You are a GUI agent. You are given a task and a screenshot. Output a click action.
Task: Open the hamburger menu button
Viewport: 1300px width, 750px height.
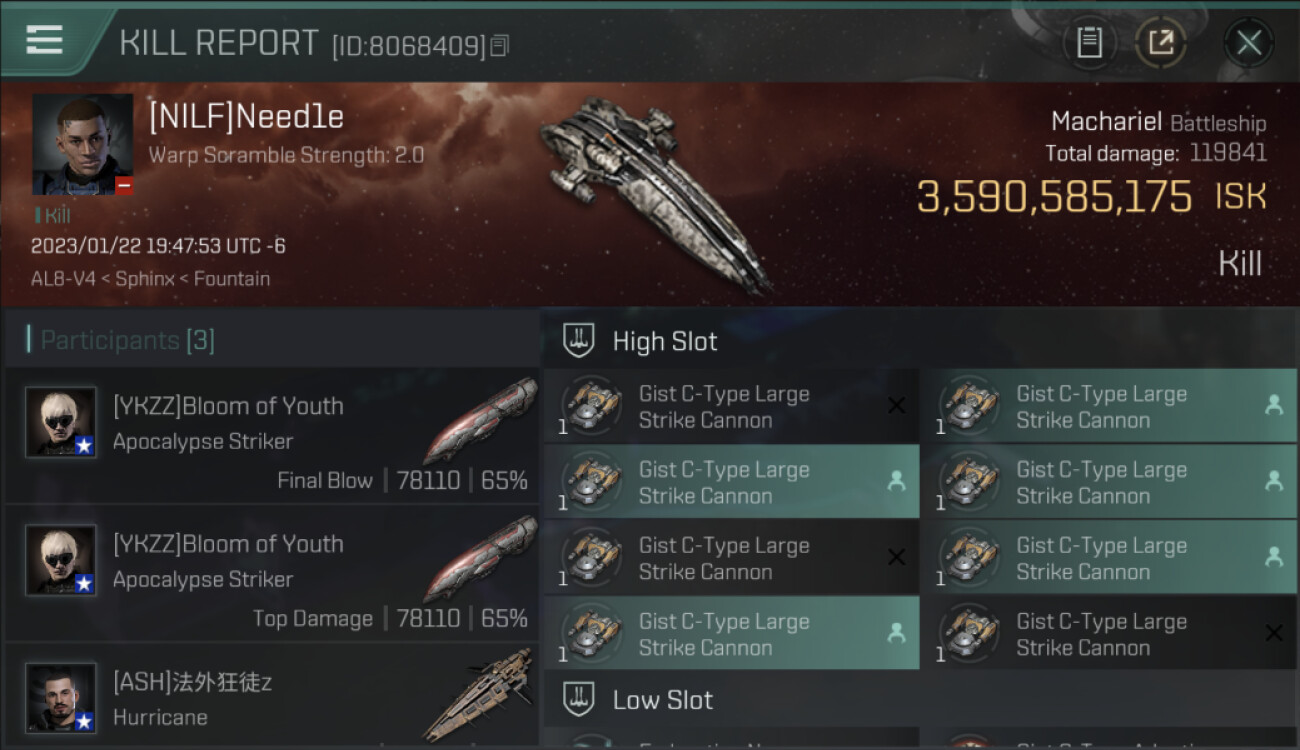point(44,40)
